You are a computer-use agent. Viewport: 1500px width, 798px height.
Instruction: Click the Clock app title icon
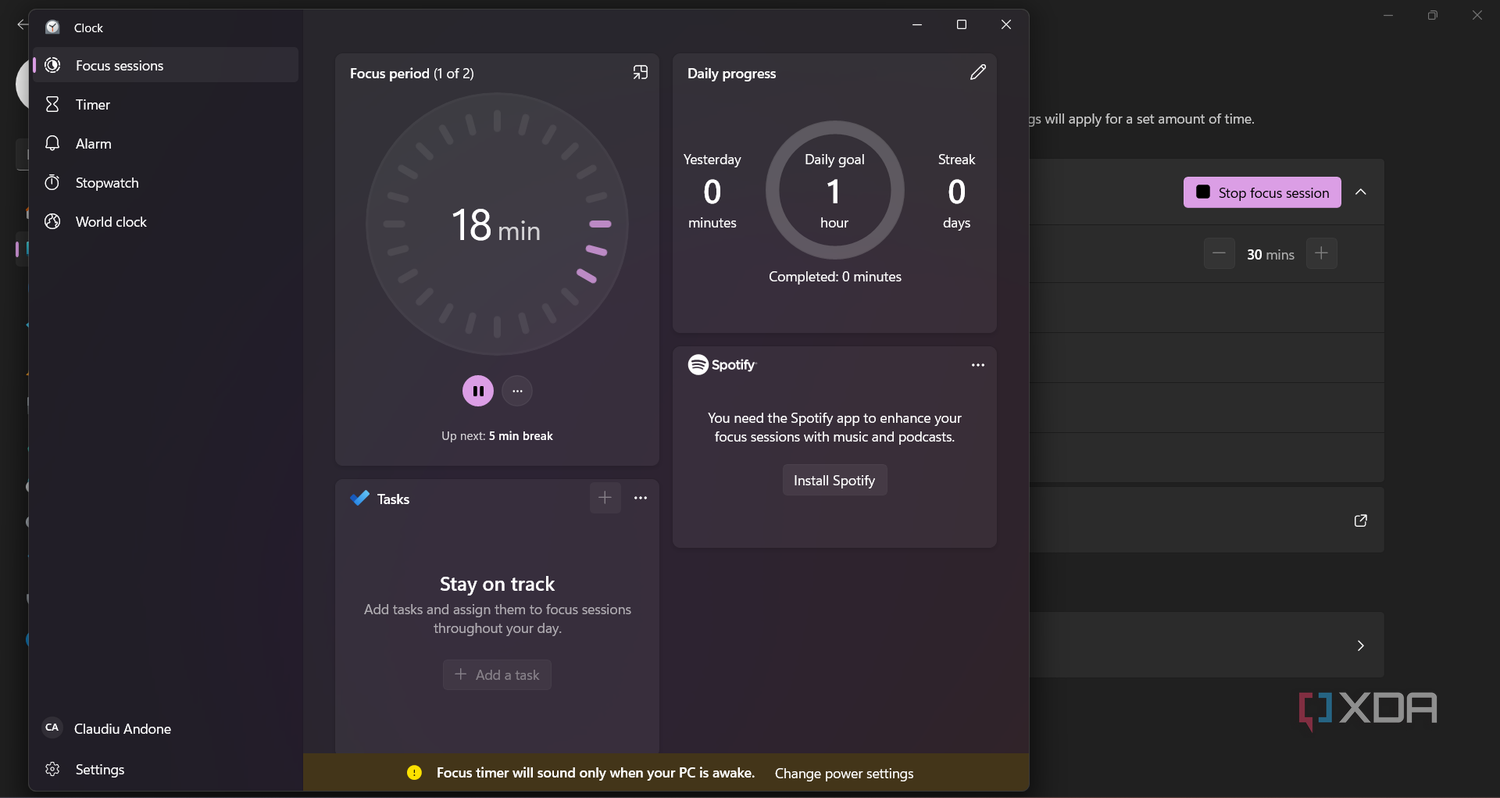(x=53, y=27)
